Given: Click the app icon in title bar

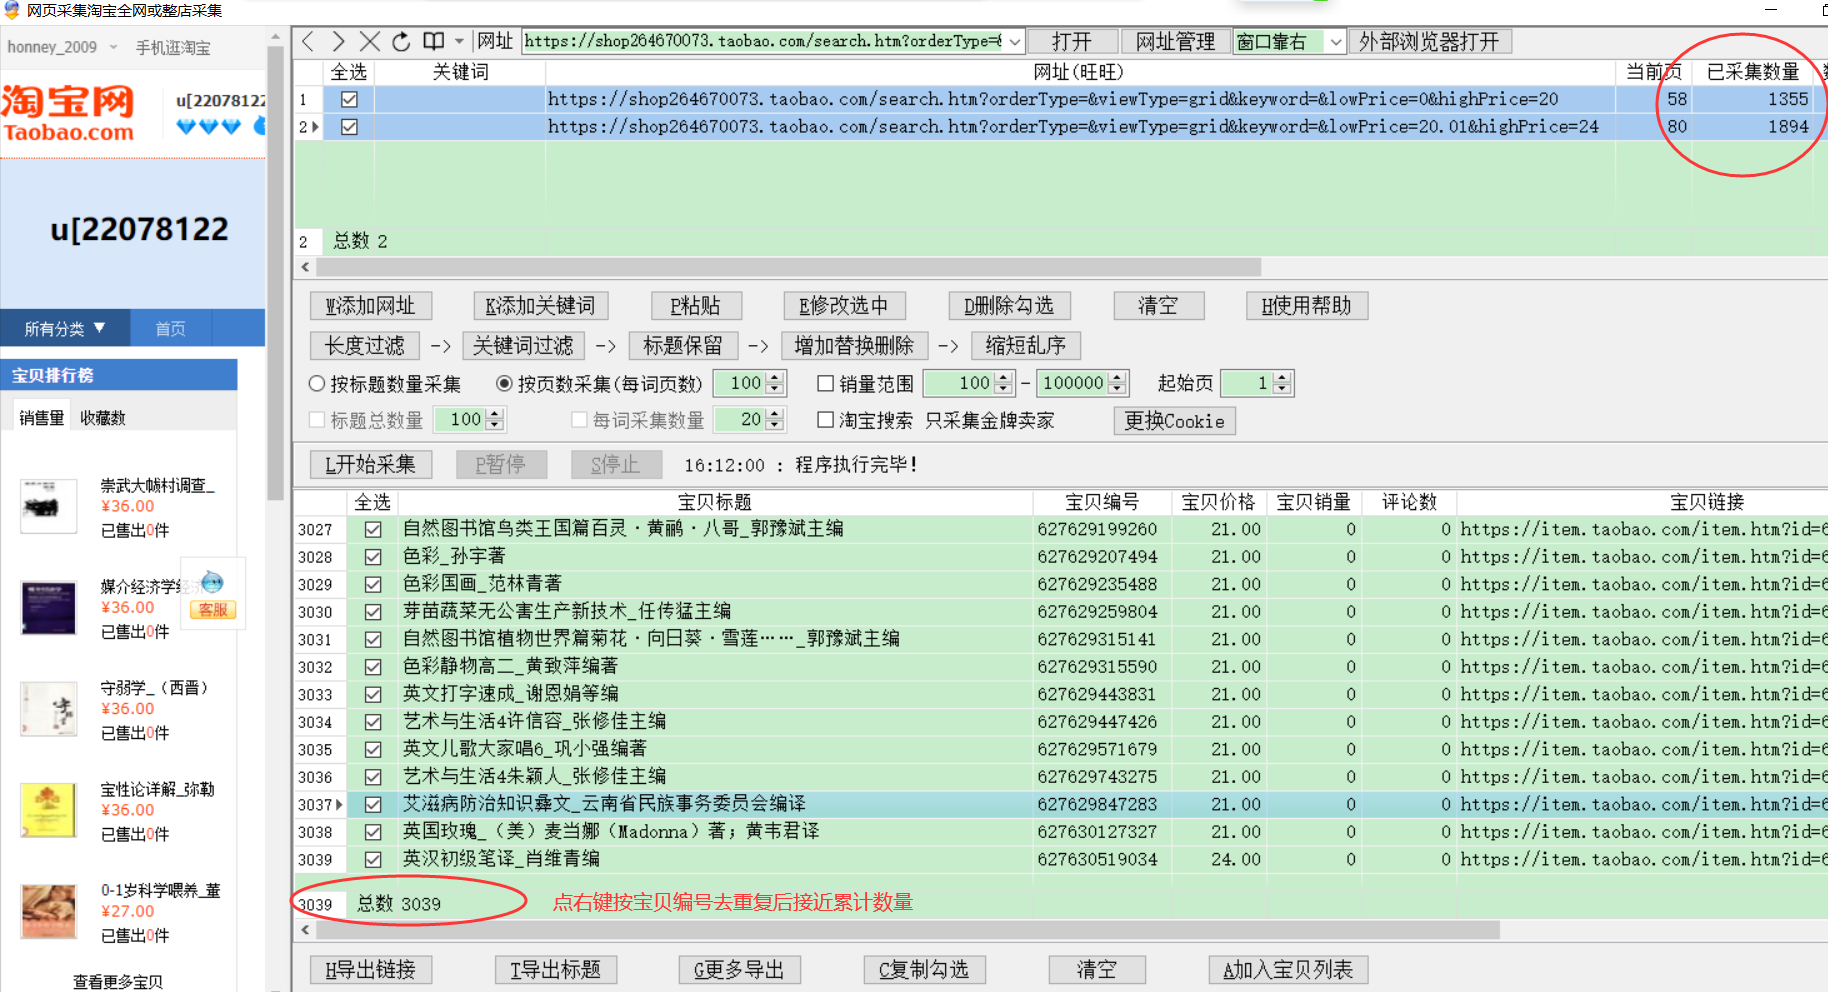Looking at the screenshot, I should coord(11,10).
